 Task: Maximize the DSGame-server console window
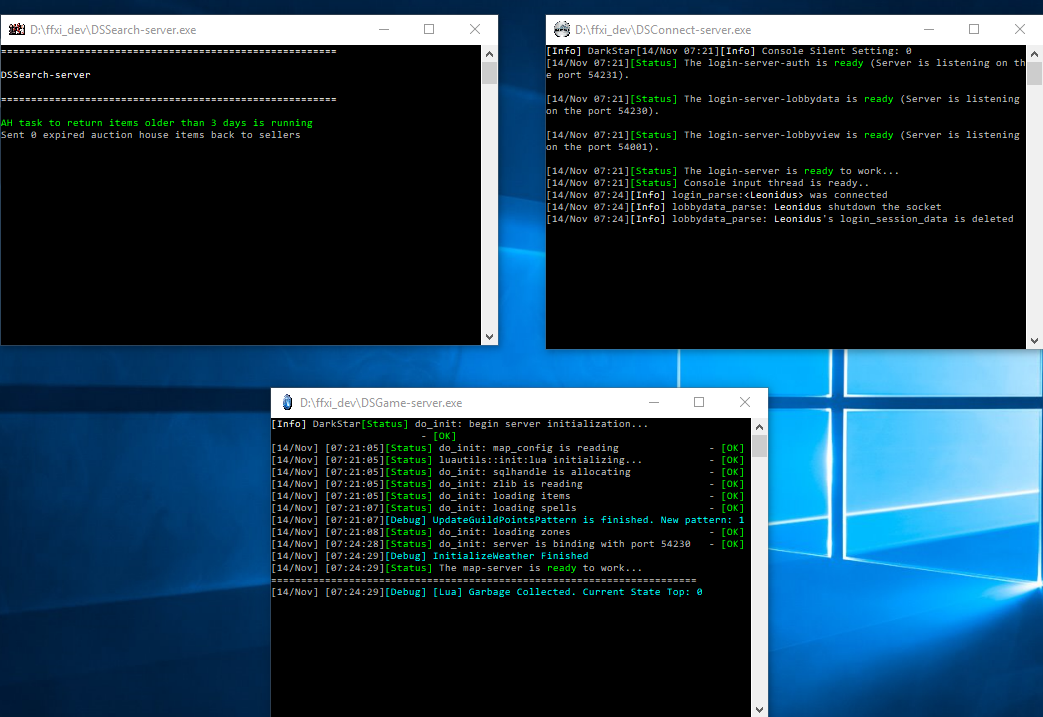[x=699, y=403]
